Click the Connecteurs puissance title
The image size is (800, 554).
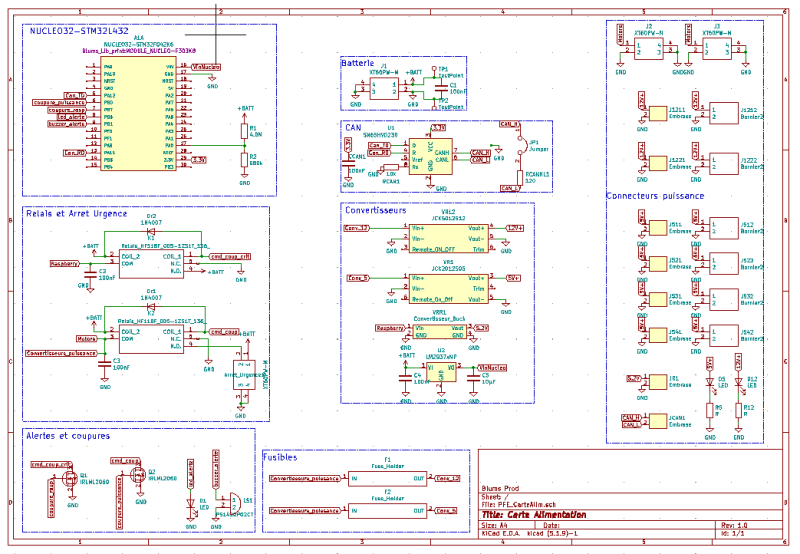(655, 196)
